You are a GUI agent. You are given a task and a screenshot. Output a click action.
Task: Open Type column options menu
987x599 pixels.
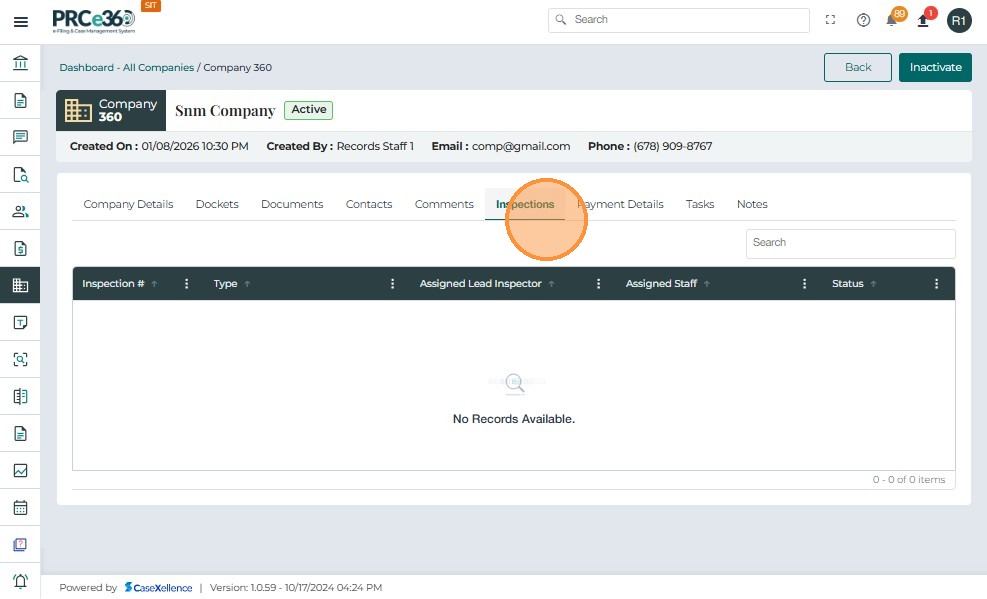pos(392,284)
